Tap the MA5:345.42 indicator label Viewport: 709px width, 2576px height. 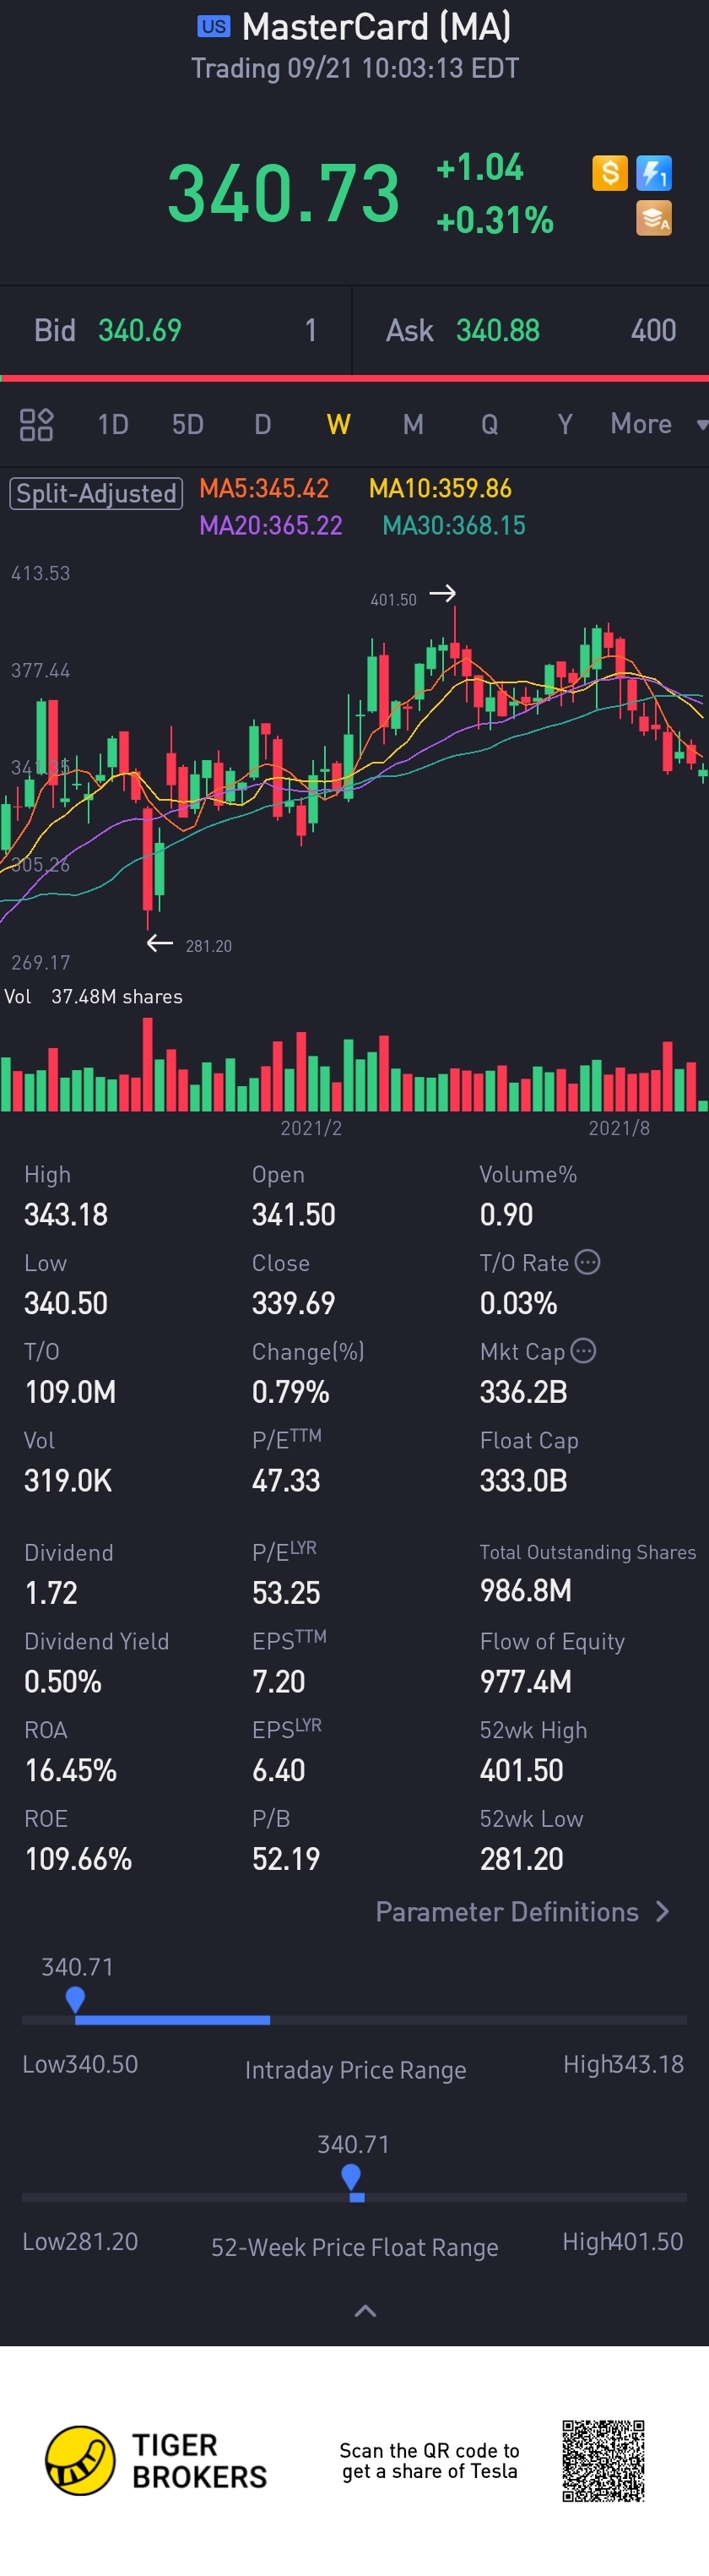(264, 488)
